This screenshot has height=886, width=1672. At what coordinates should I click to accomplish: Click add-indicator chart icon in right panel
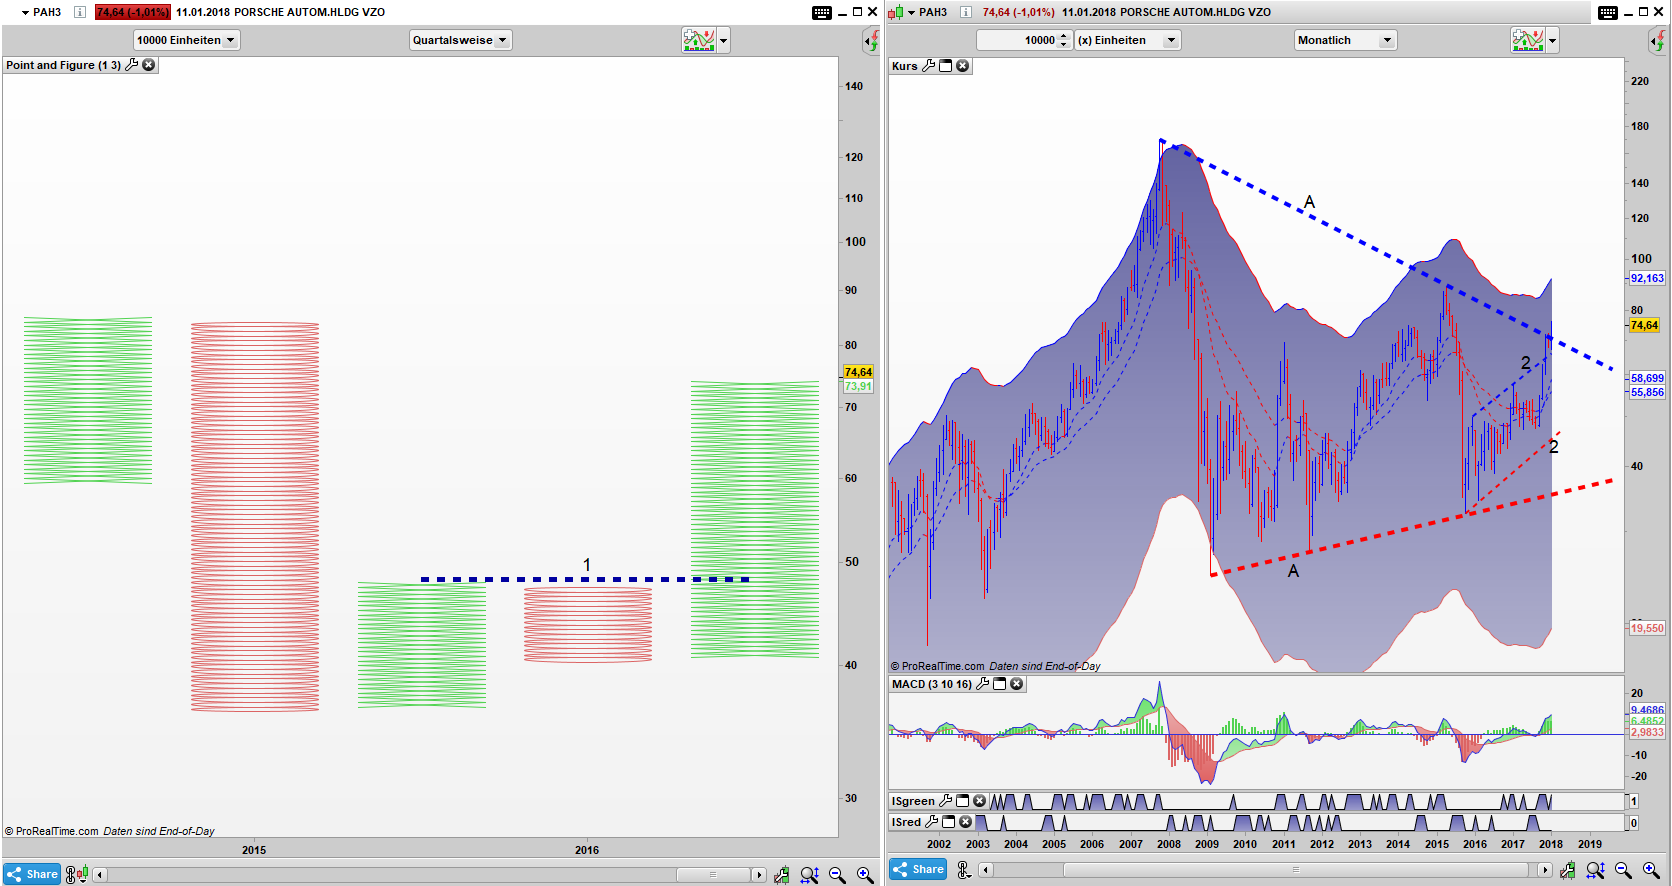1527,40
